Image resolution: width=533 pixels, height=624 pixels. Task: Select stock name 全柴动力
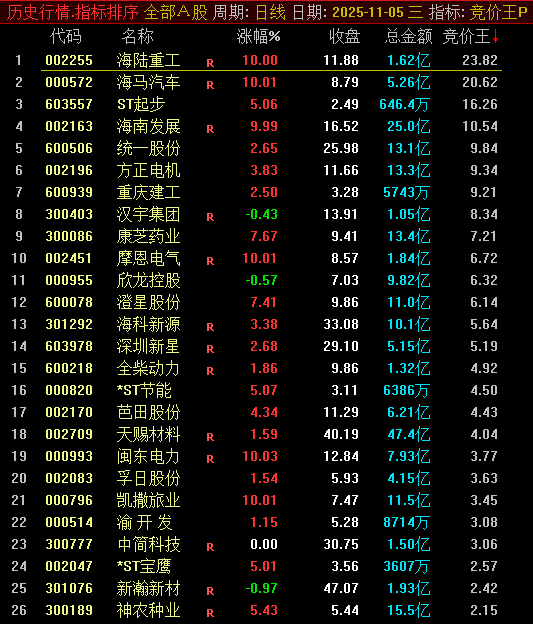click(148, 369)
